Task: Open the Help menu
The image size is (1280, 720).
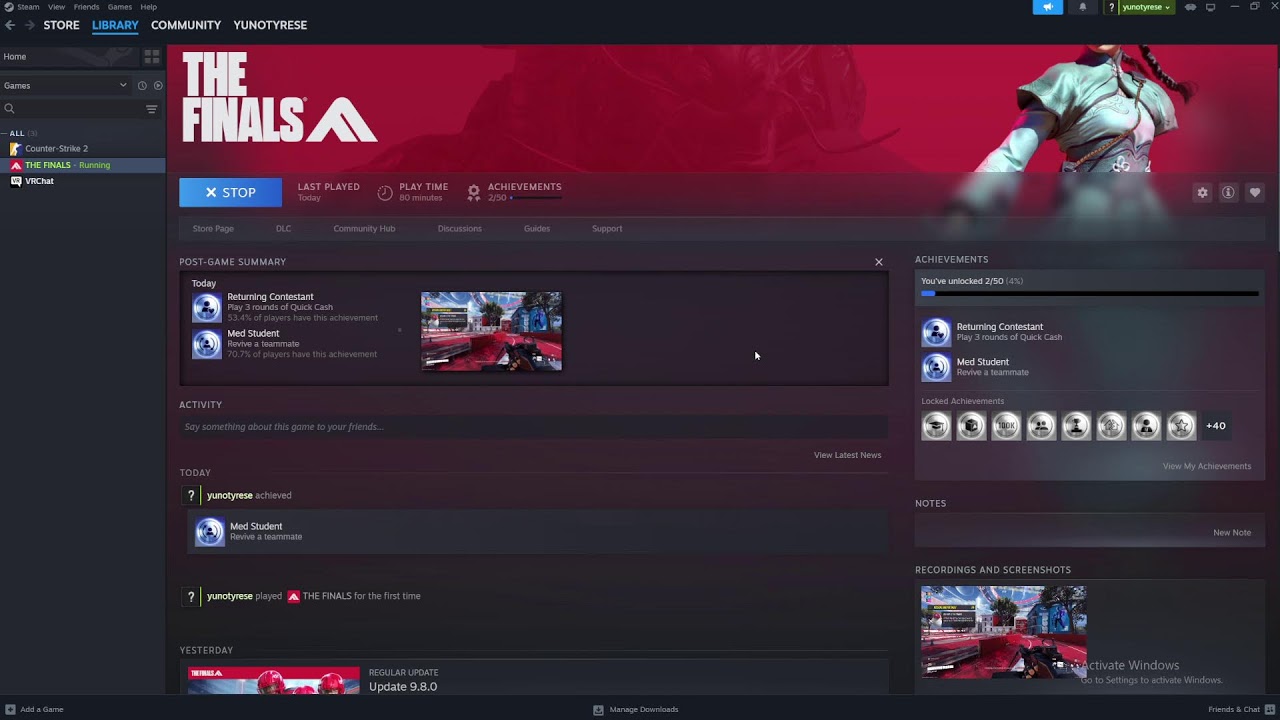Action: click(x=148, y=7)
